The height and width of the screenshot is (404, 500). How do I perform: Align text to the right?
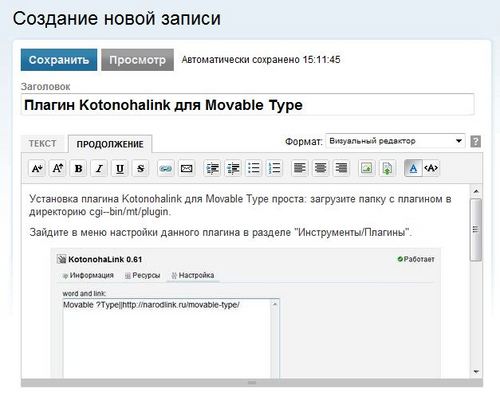click(341, 168)
